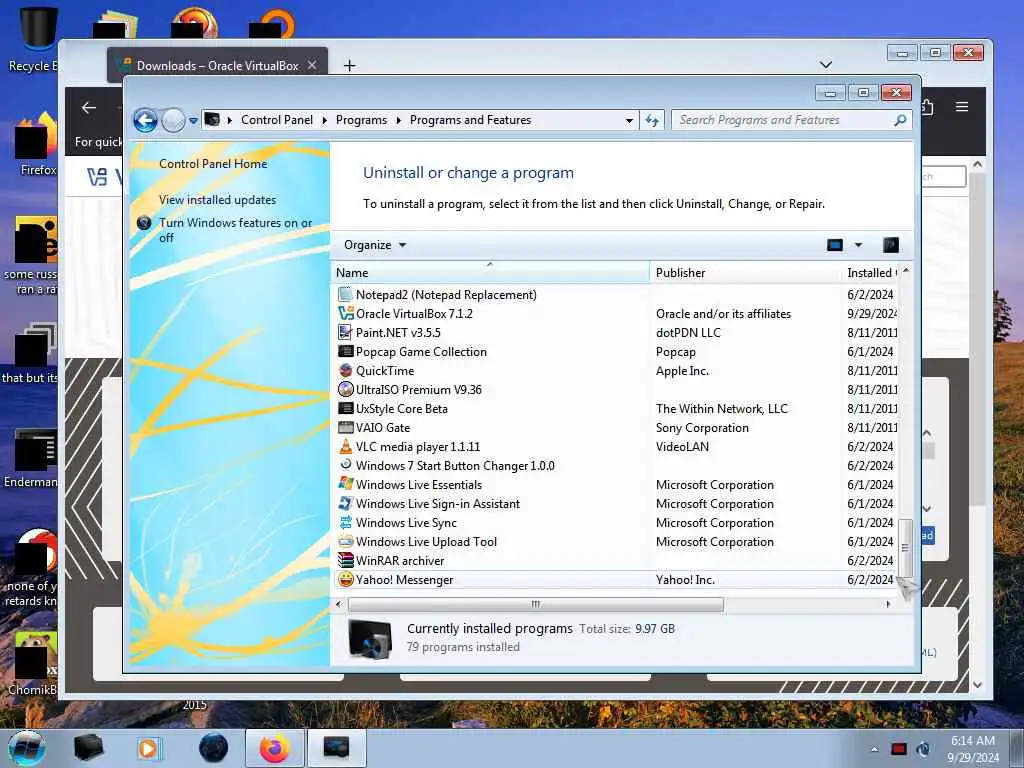Click the Paint.NET v3.5.5 icon
Image resolution: width=1024 pixels, height=768 pixels.
click(x=345, y=332)
